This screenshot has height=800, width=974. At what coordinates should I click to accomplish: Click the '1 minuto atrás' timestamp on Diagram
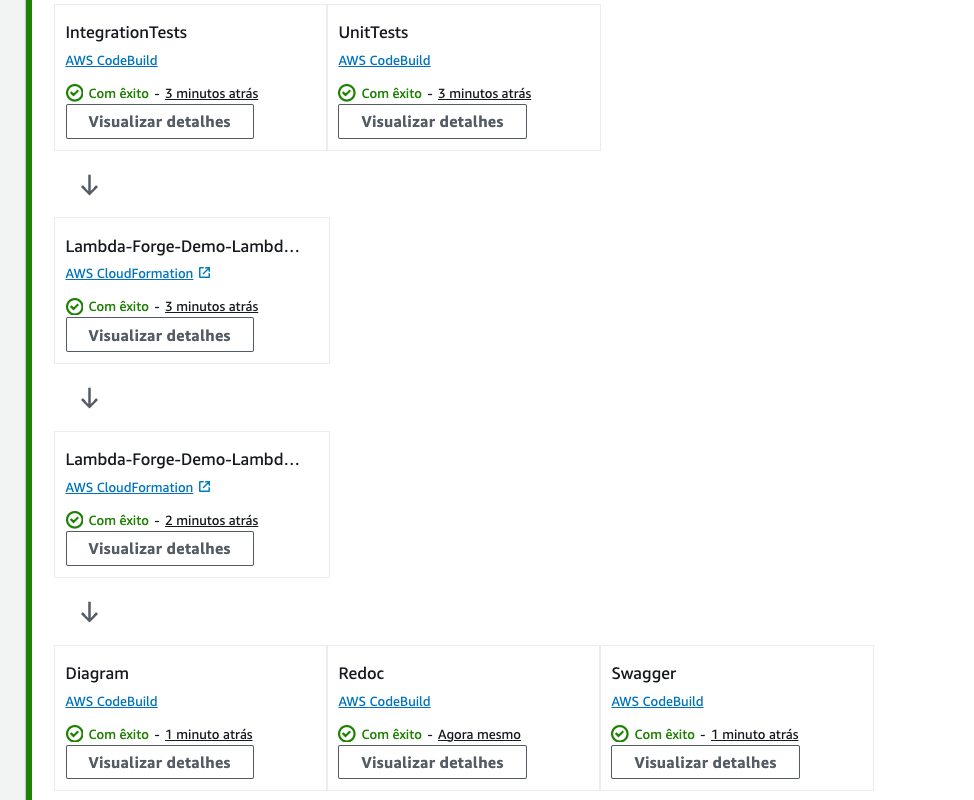pyautogui.click(x=208, y=734)
